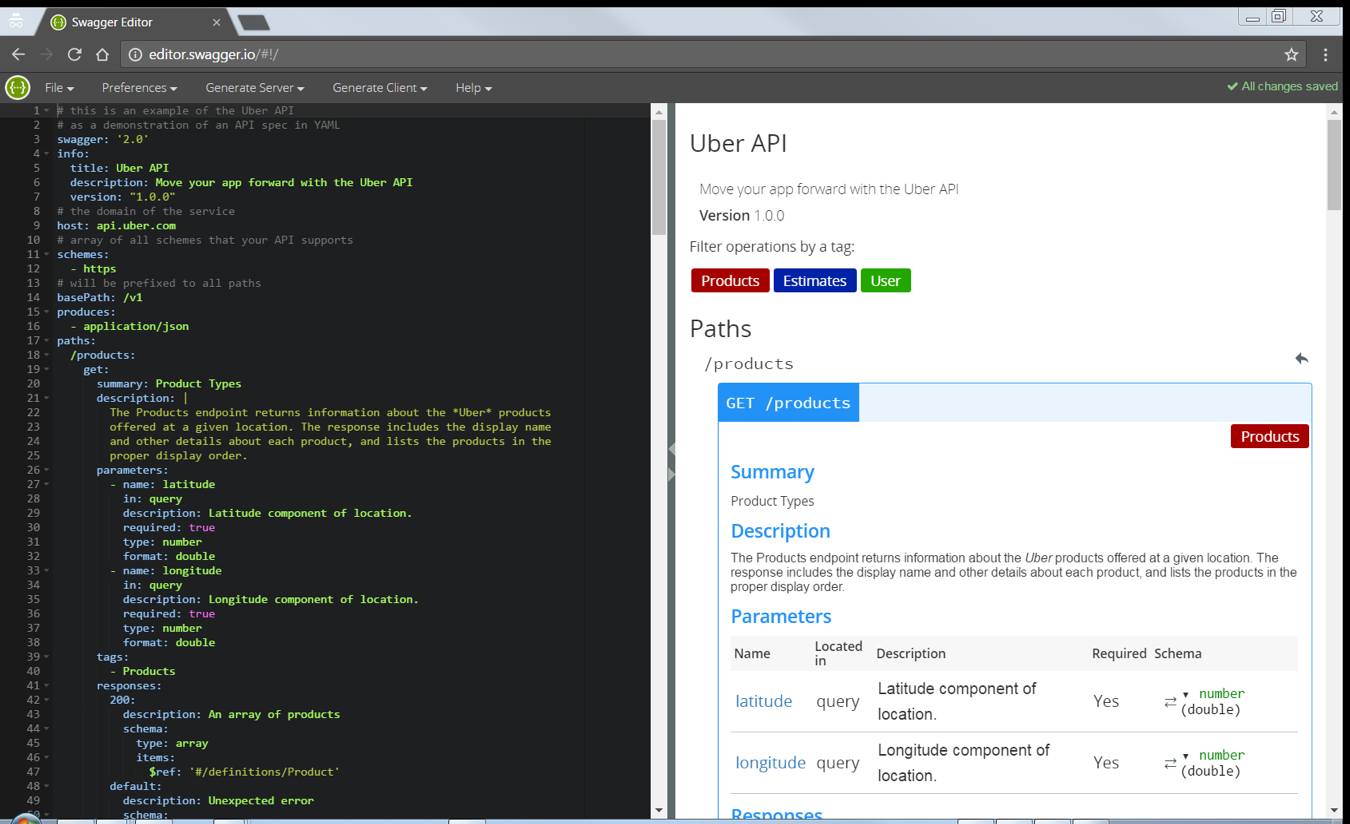Expand the longitude number schema triangle
Screen dimensions: 1350x824
pos(1186,756)
